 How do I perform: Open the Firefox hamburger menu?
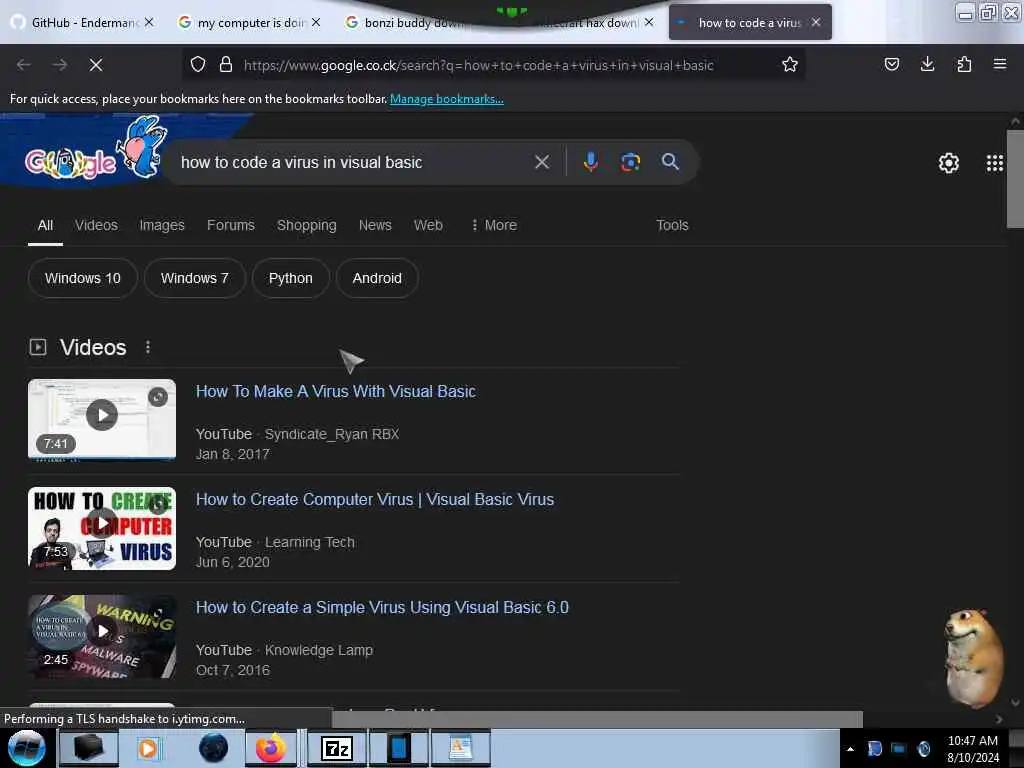click(1000, 64)
